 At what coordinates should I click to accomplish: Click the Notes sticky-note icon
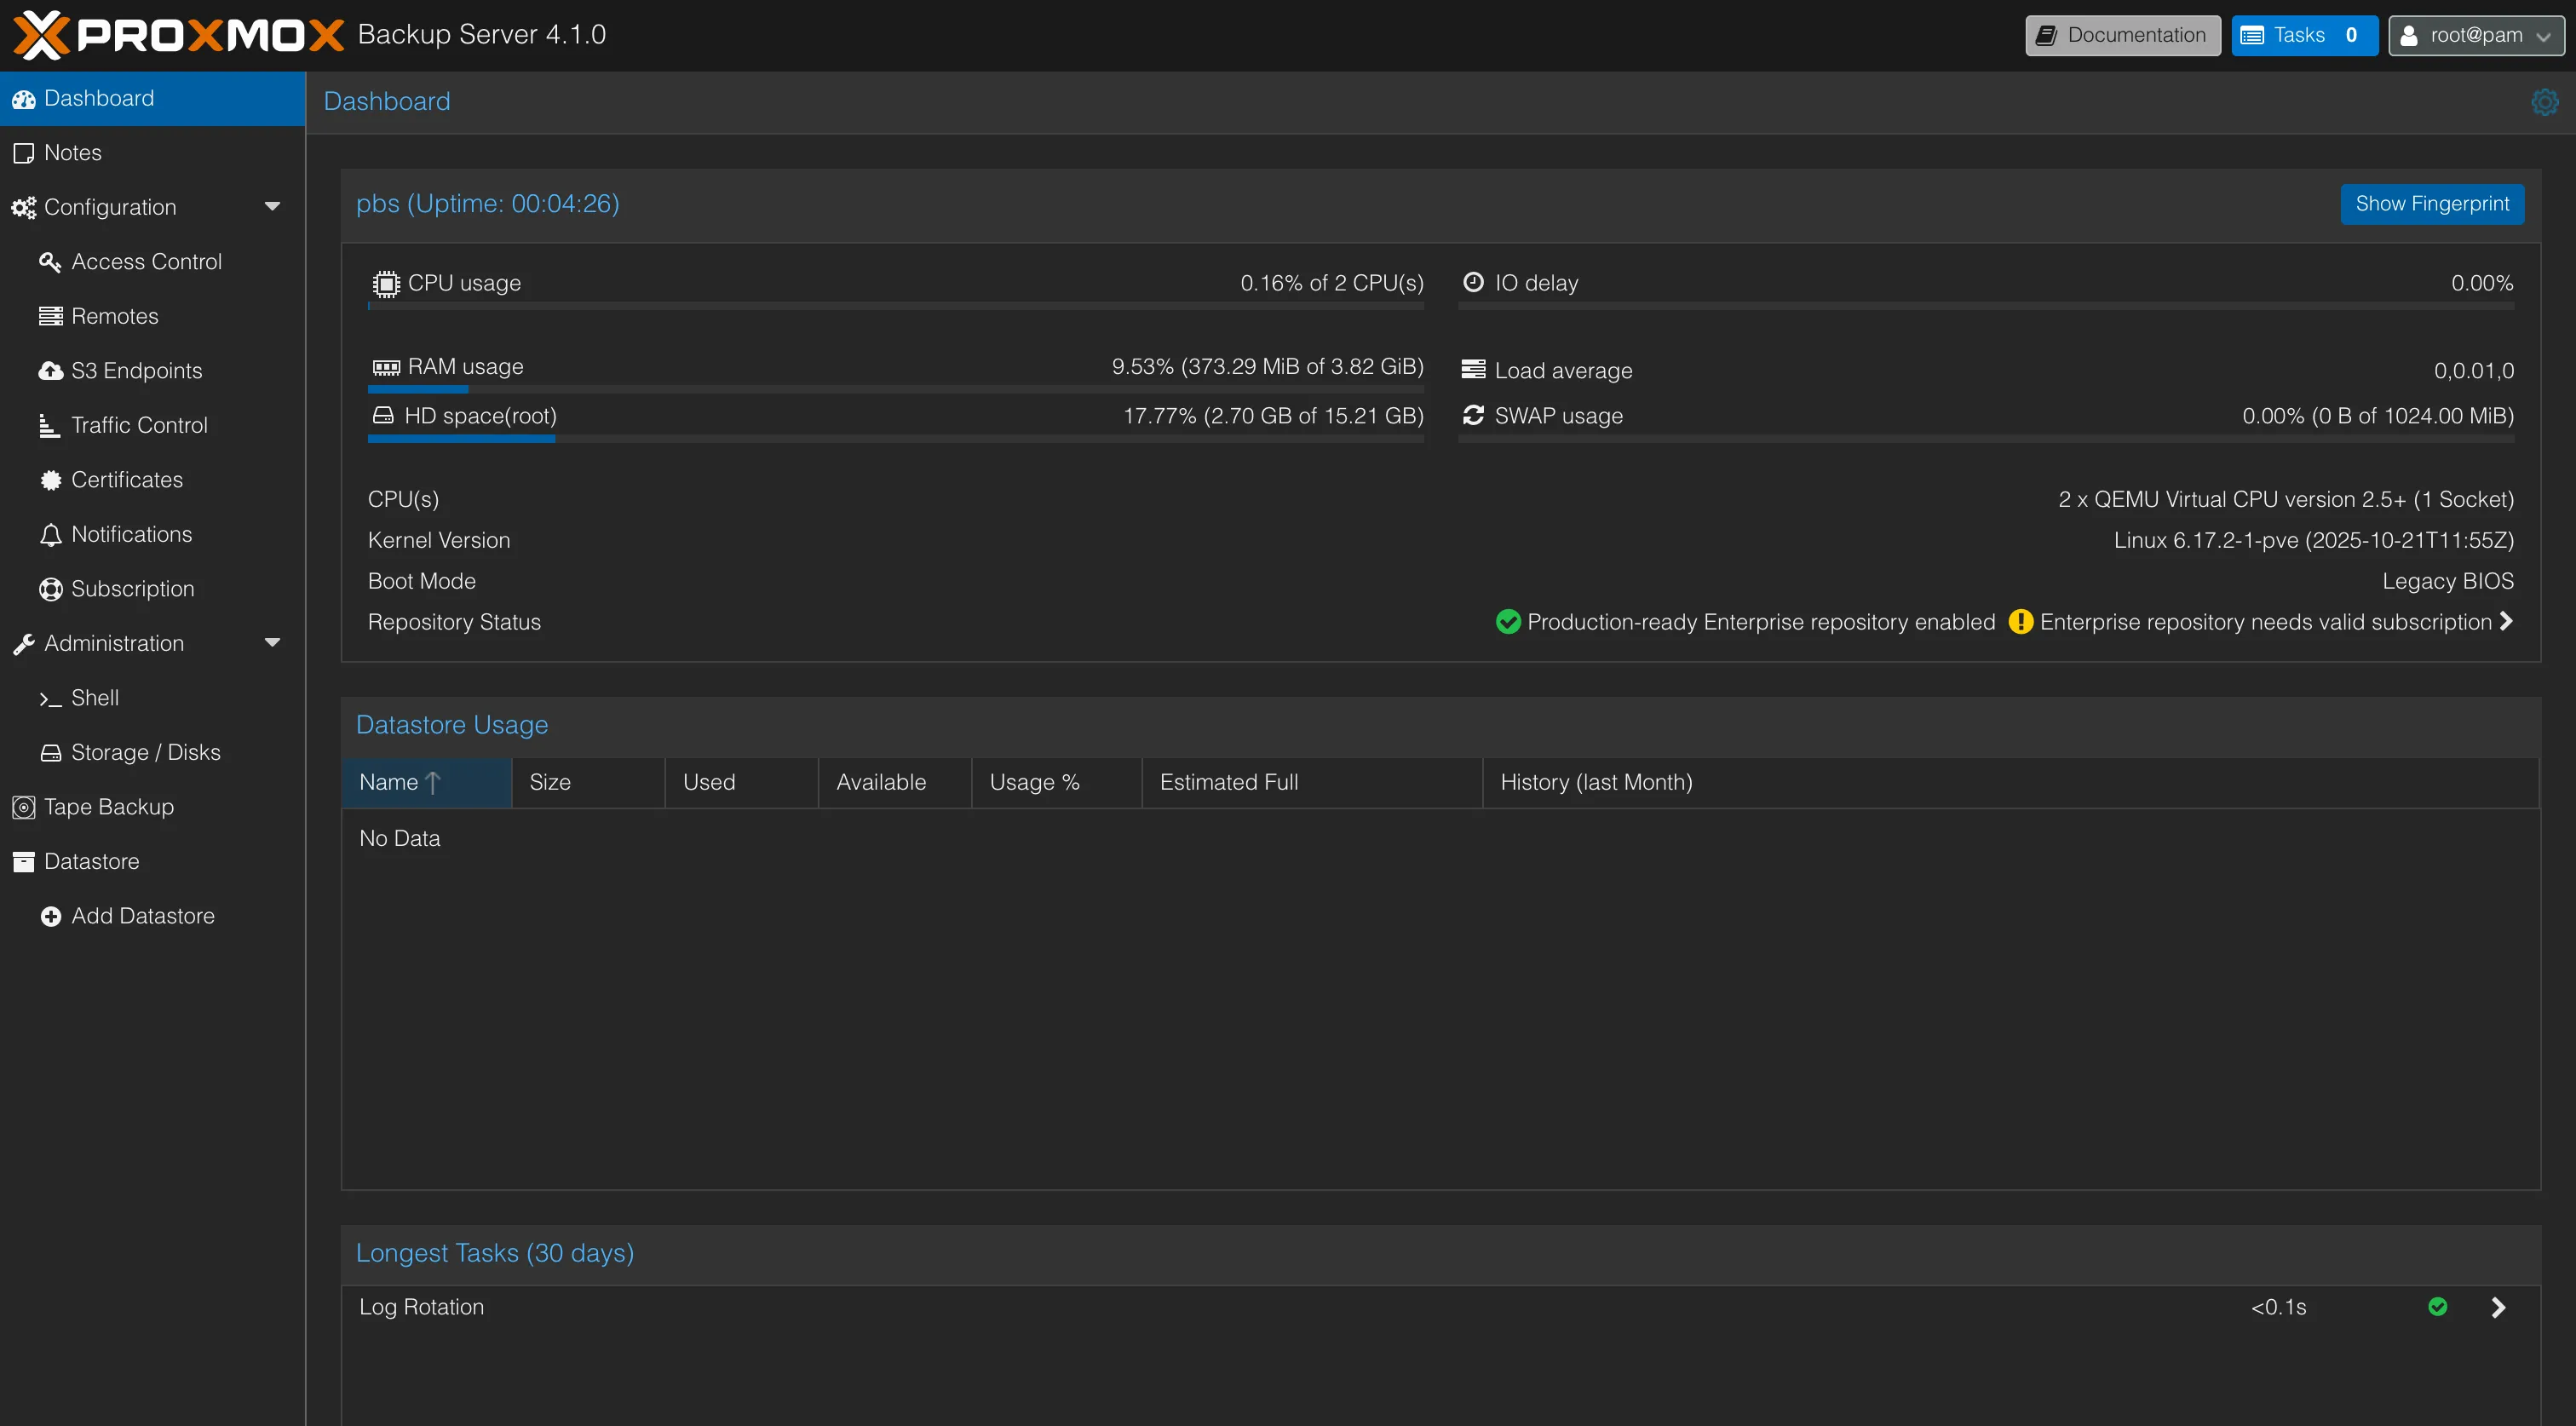coord(24,153)
